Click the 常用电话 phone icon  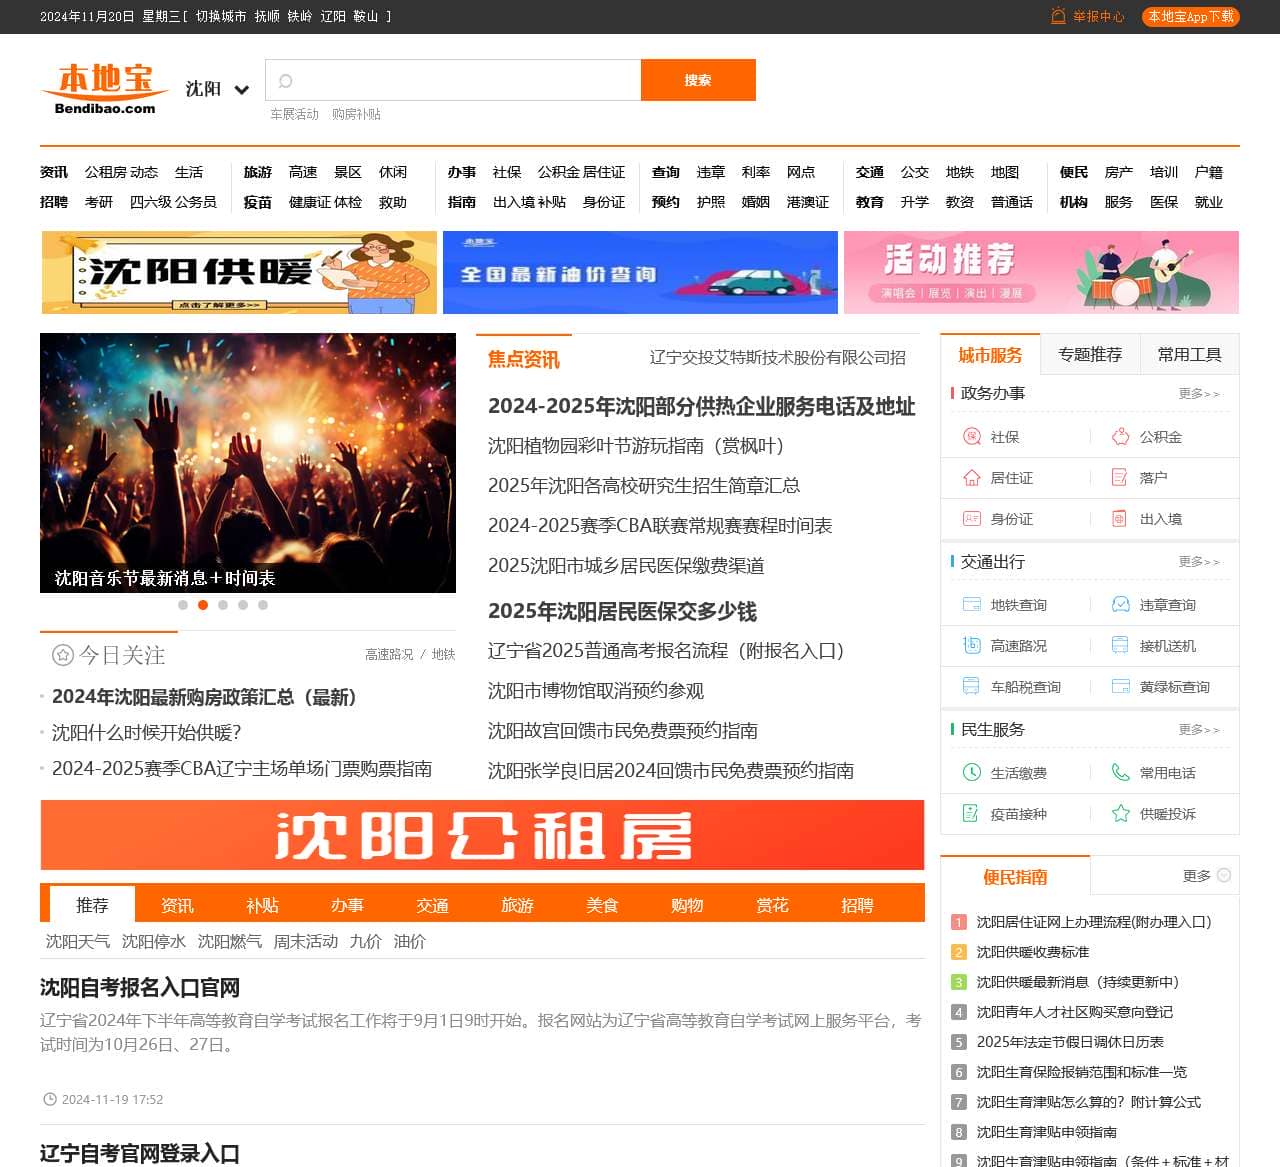click(x=1120, y=773)
